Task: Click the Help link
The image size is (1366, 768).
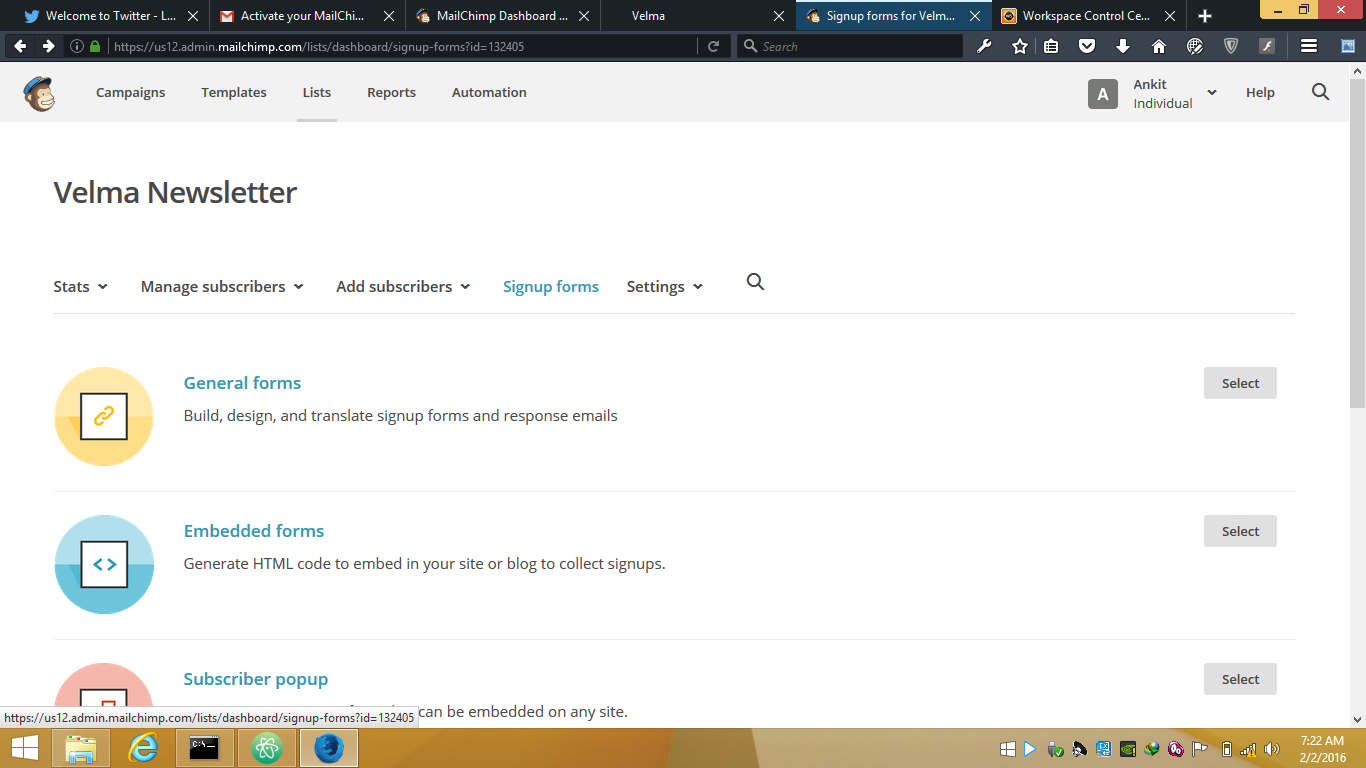Action: pyautogui.click(x=1260, y=92)
